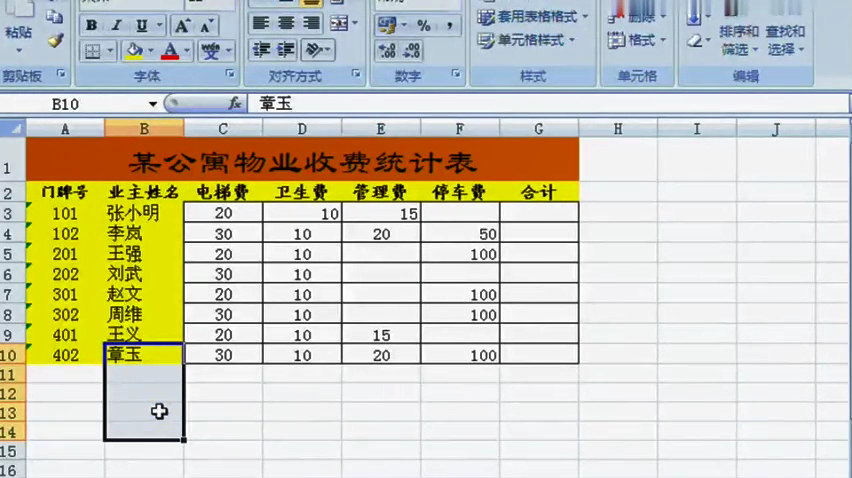
Task: Click the copy icon in clipboard group
Action: coord(54,16)
